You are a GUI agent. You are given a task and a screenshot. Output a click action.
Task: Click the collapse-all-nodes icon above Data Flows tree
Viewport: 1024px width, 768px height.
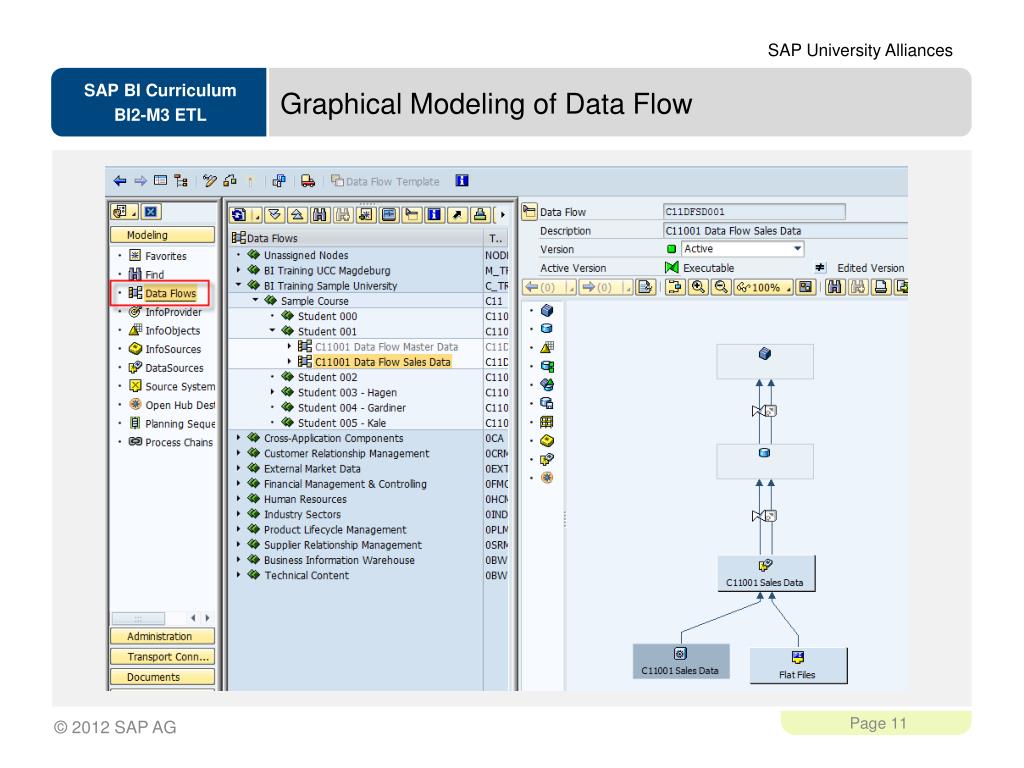pyautogui.click(x=297, y=215)
